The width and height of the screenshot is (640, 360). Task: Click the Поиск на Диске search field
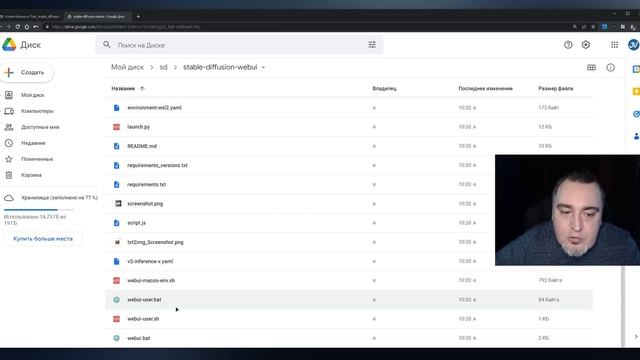(x=239, y=45)
